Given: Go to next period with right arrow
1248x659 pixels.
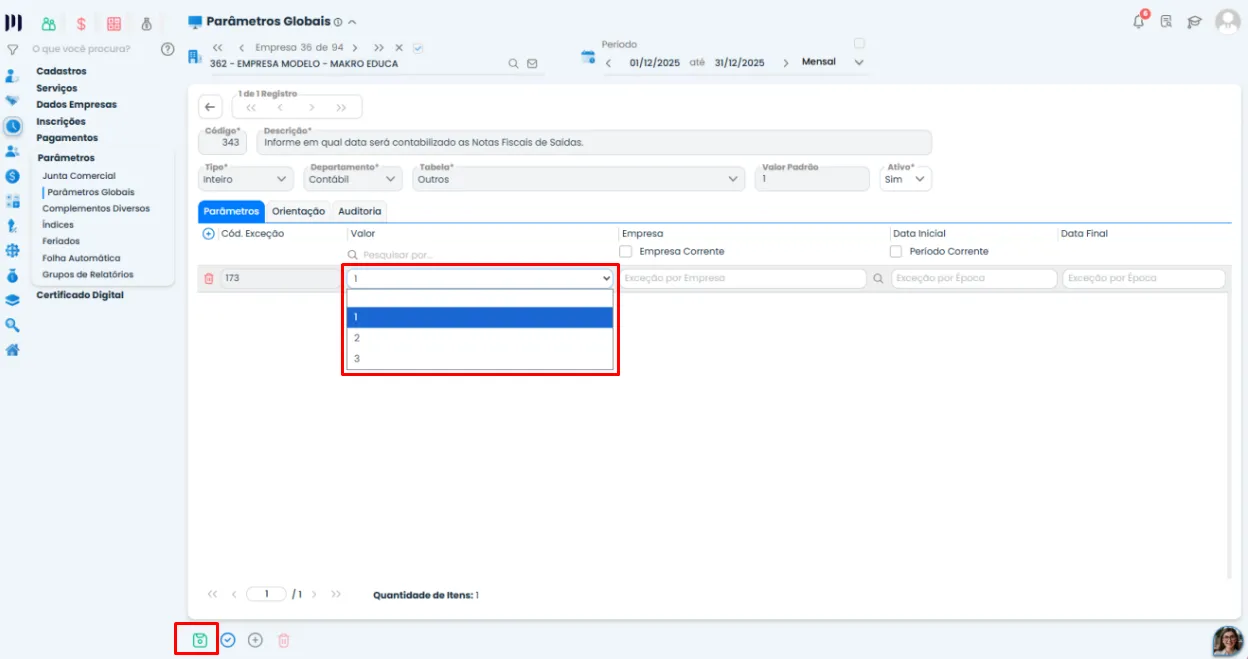Looking at the screenshot, I should tap(786, 63).
